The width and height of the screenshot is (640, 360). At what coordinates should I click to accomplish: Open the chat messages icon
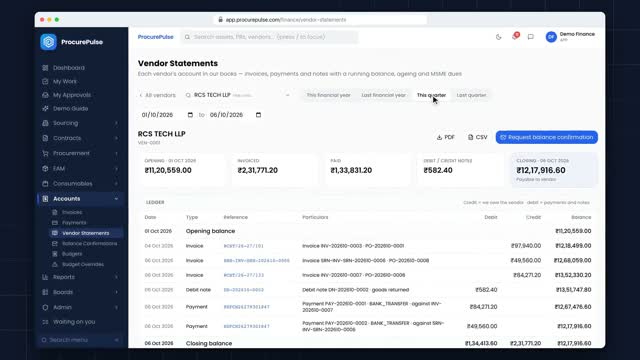click(x=531, y=37)
